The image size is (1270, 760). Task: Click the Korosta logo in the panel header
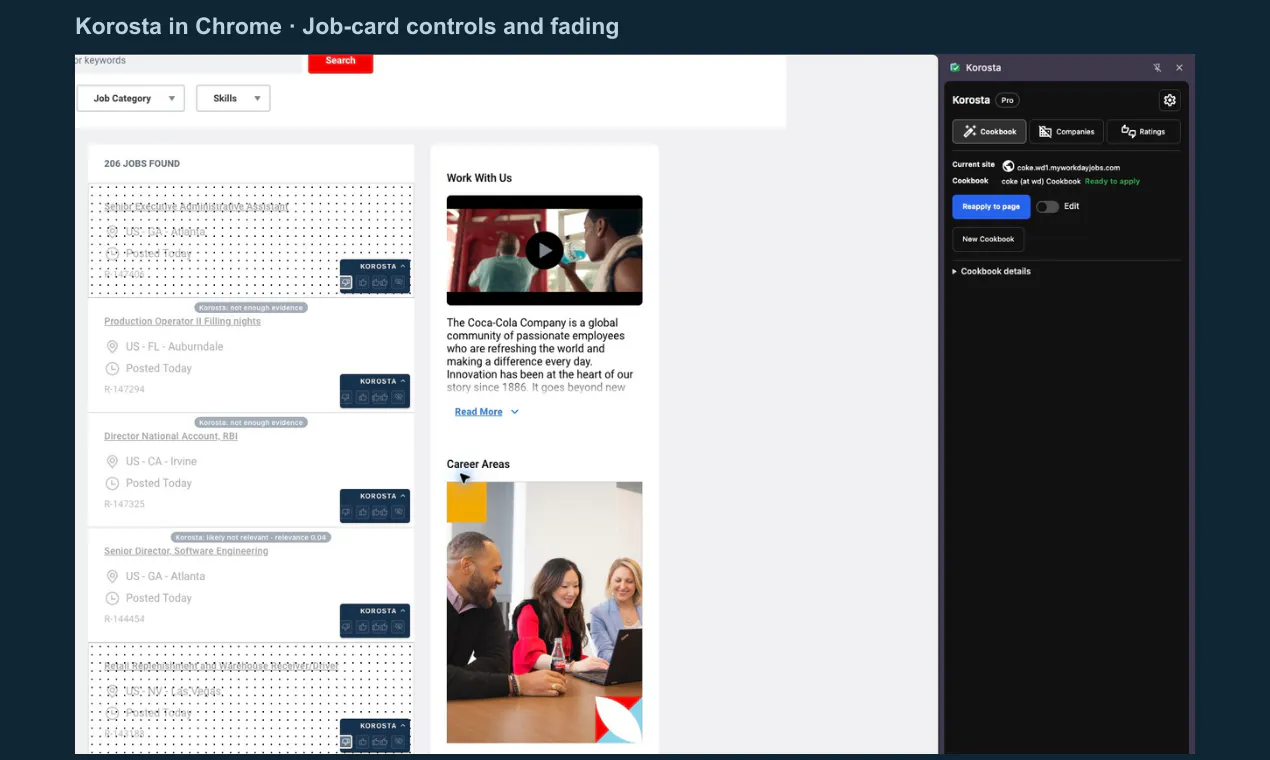(x=955, y=68)
